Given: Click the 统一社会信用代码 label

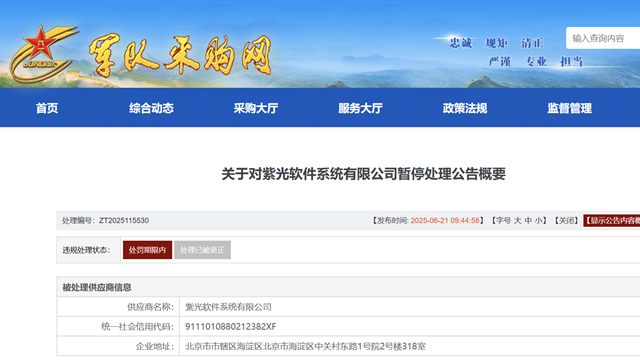Looking at the screenshot, I should click(138, 327).
